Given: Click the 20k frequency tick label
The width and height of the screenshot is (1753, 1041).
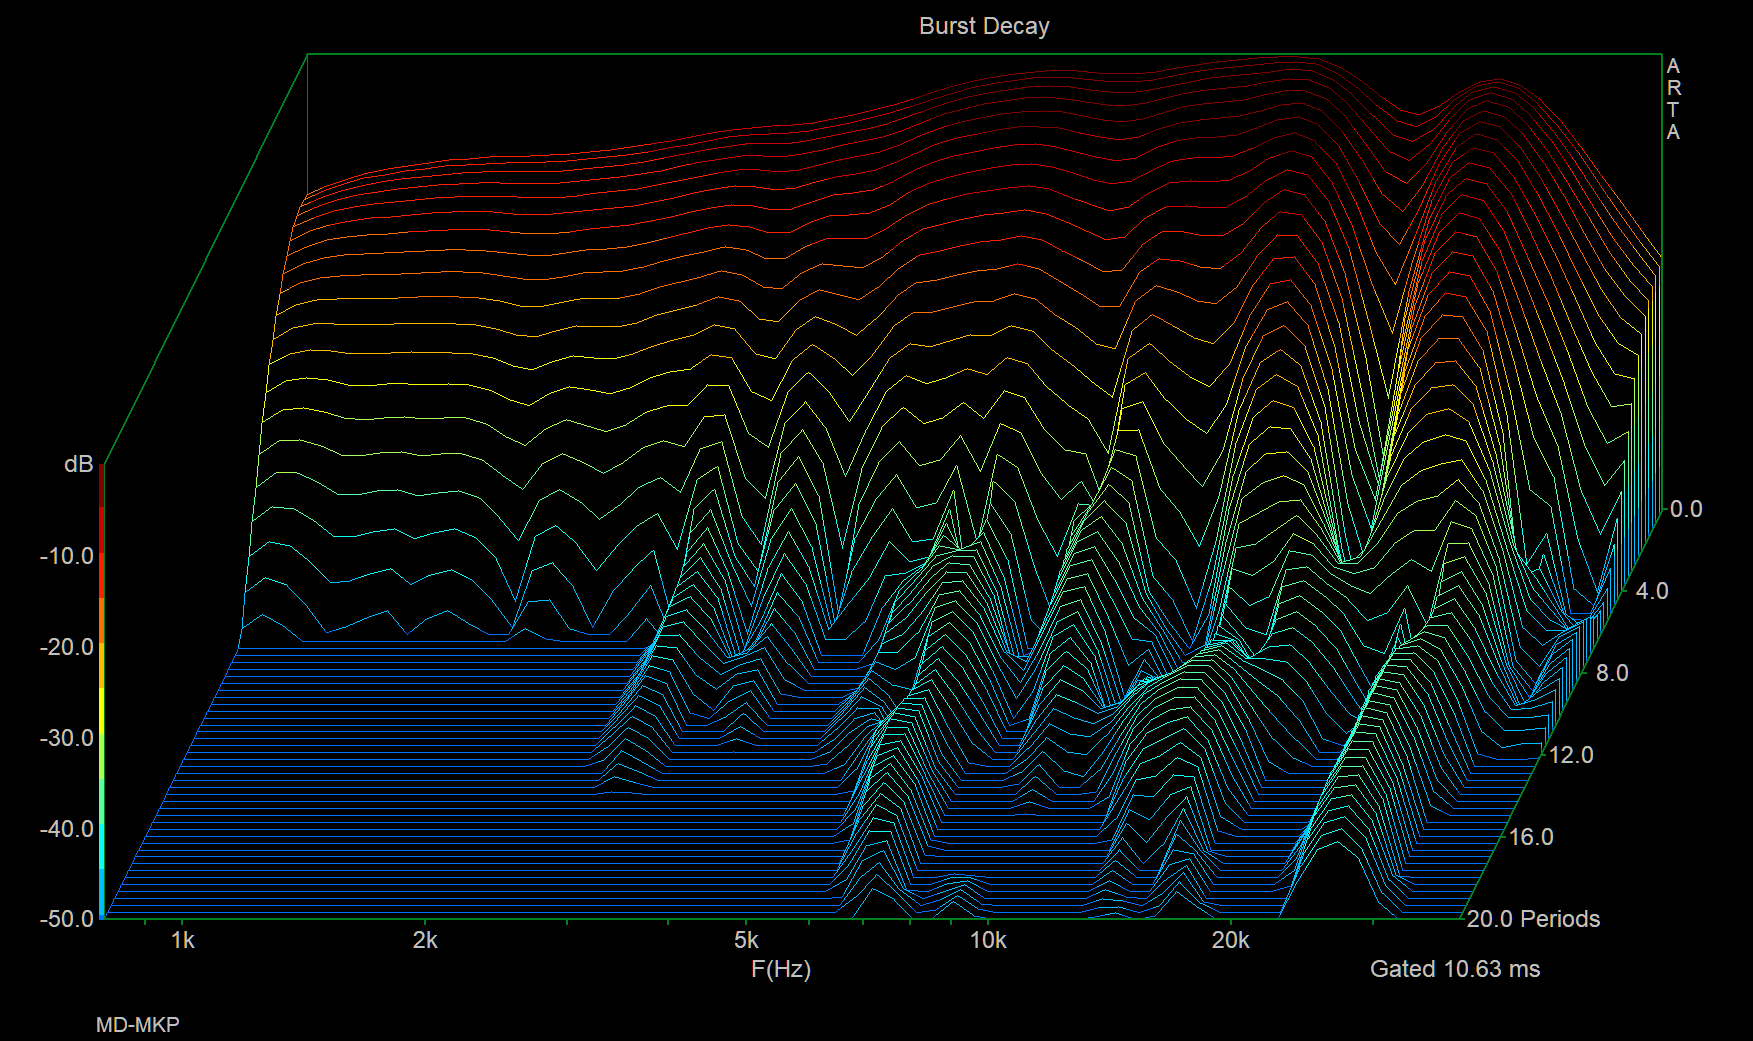Looking at the screenshot, I should click(x=1230, y=940).
